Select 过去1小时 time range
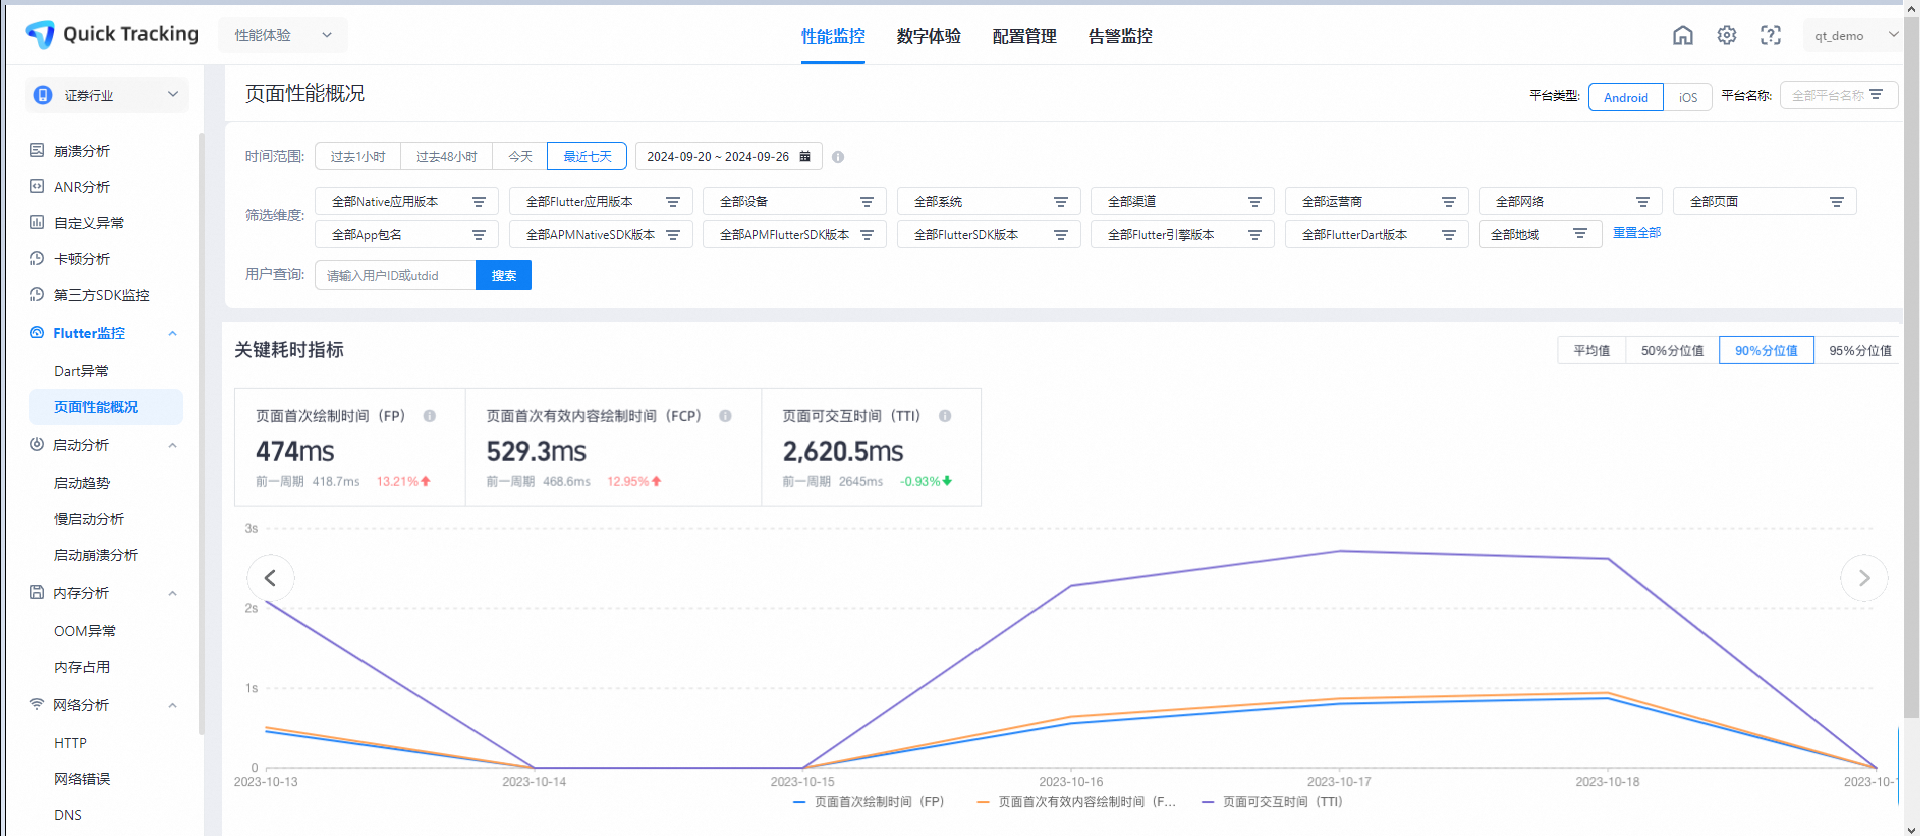 (358, 156)
